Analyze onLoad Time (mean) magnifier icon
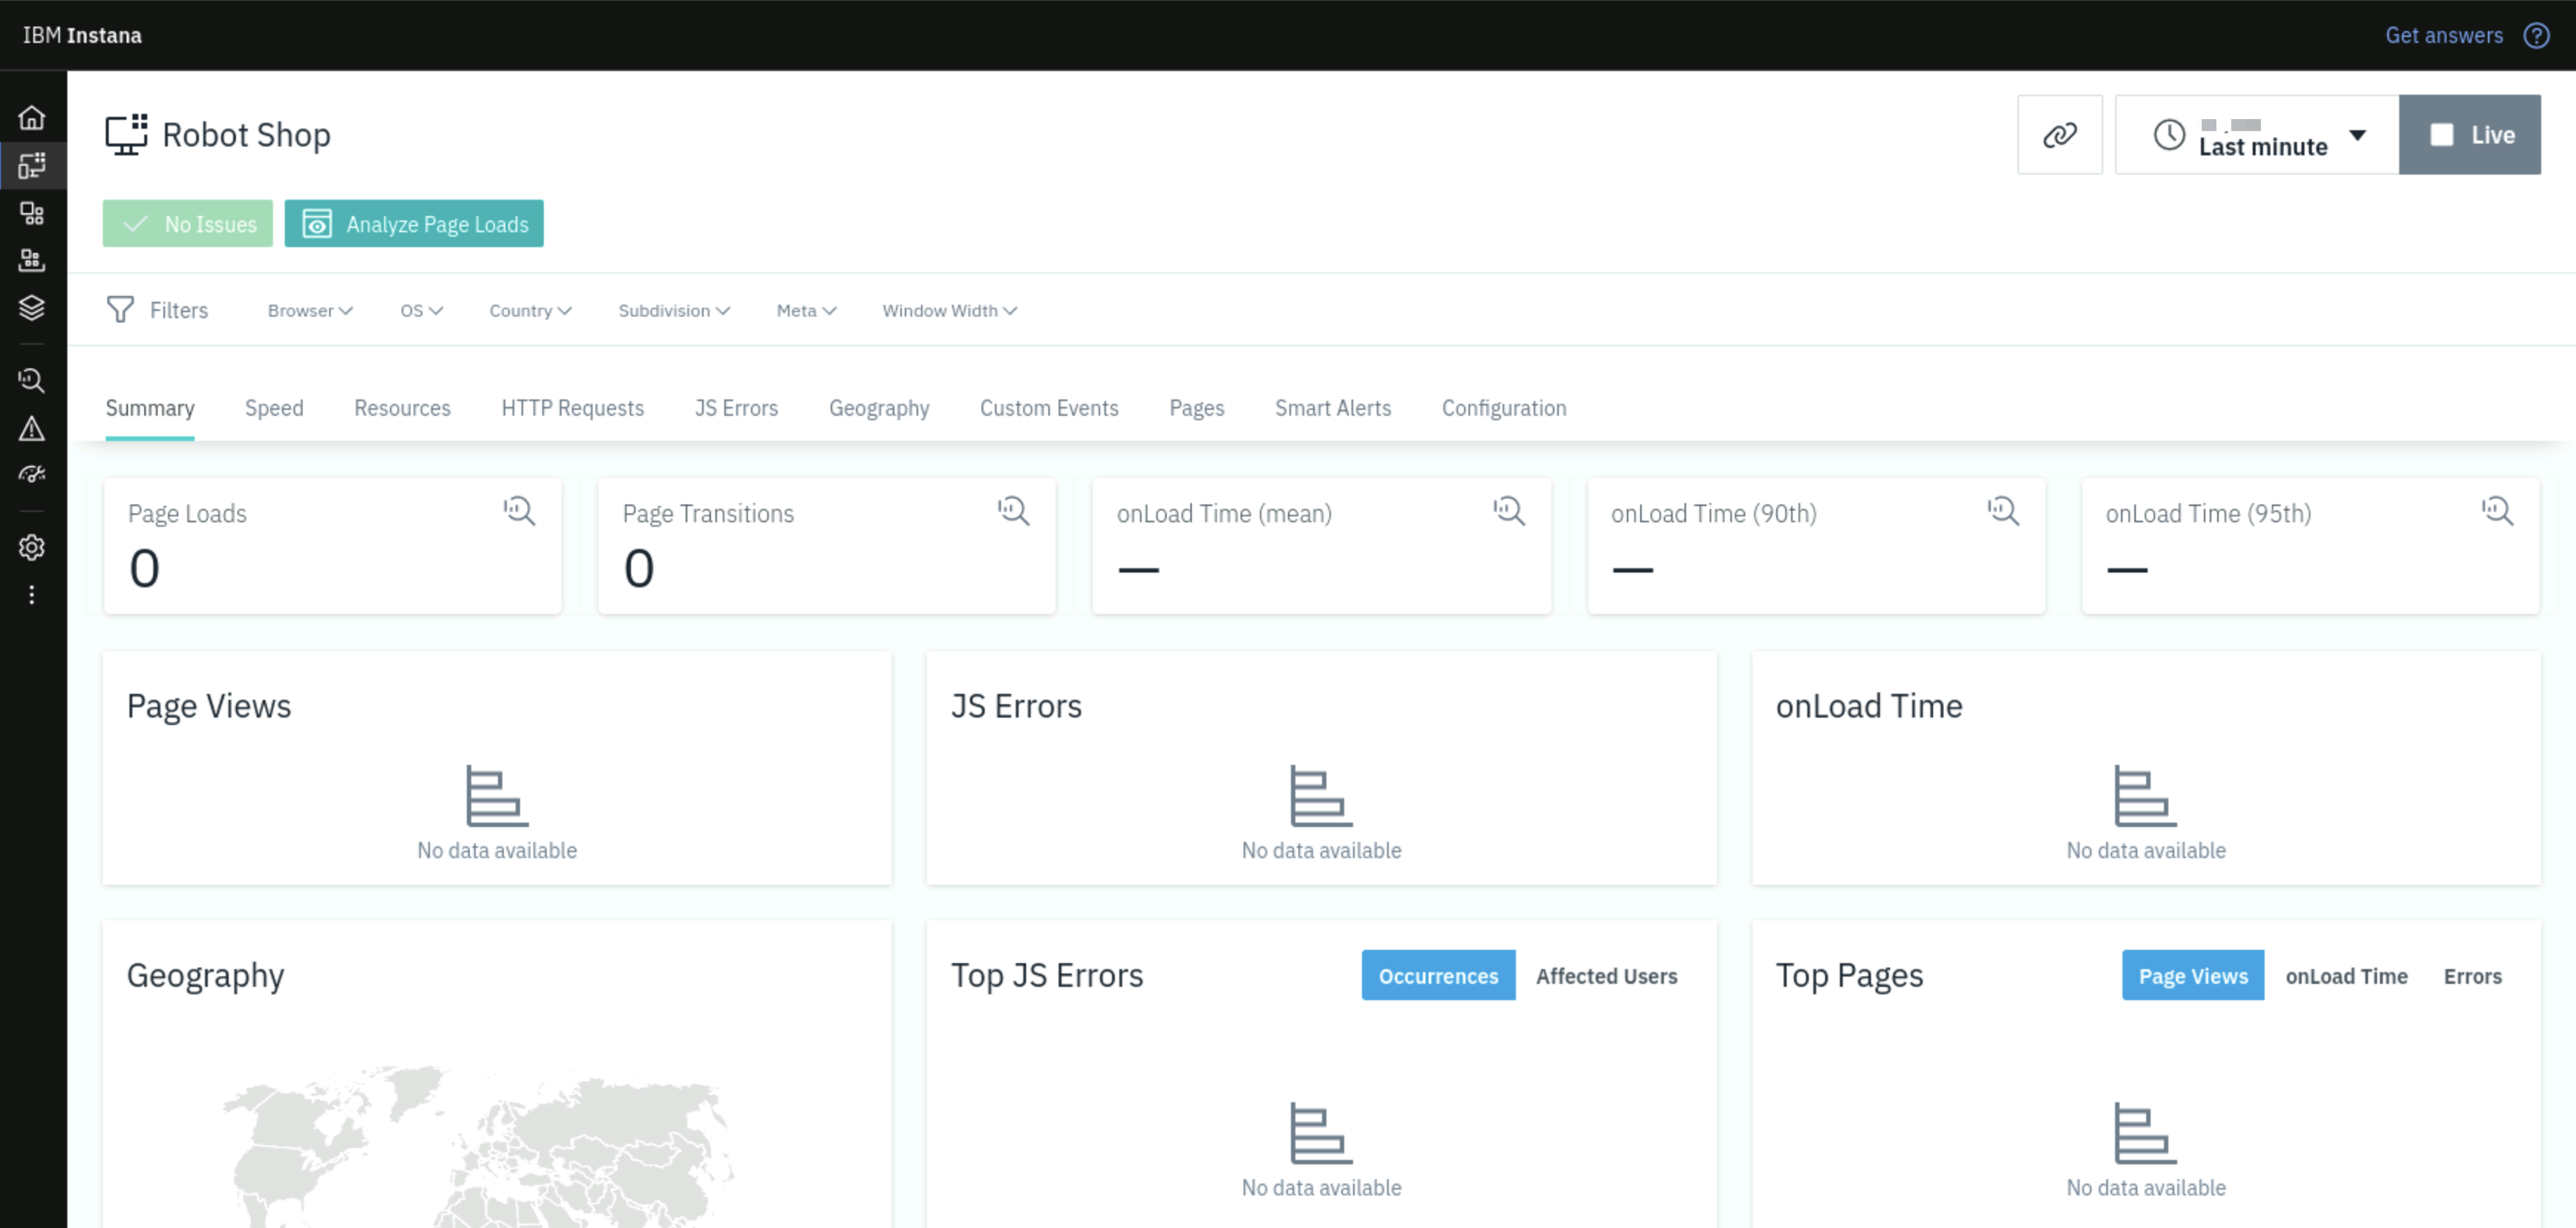The height and width of the screenshot is (1228, 2576). pos(1508,511)
